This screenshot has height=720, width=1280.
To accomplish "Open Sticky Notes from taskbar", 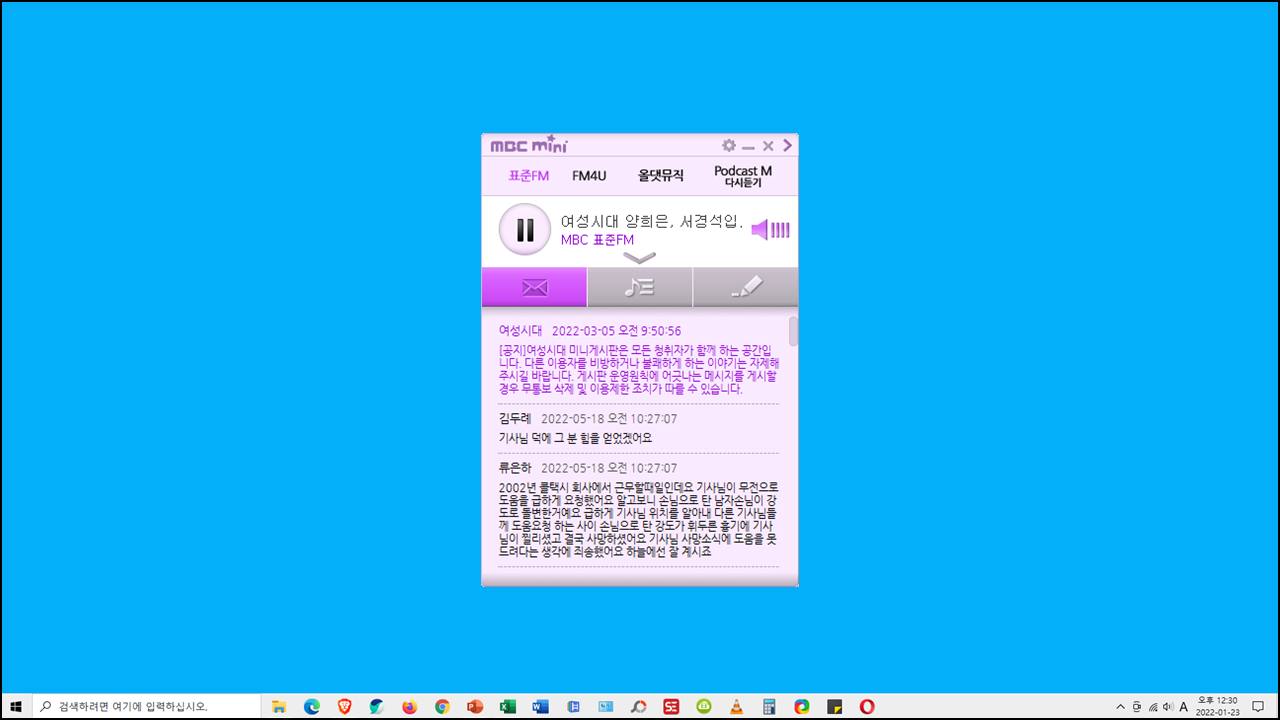I will [834, 706].
